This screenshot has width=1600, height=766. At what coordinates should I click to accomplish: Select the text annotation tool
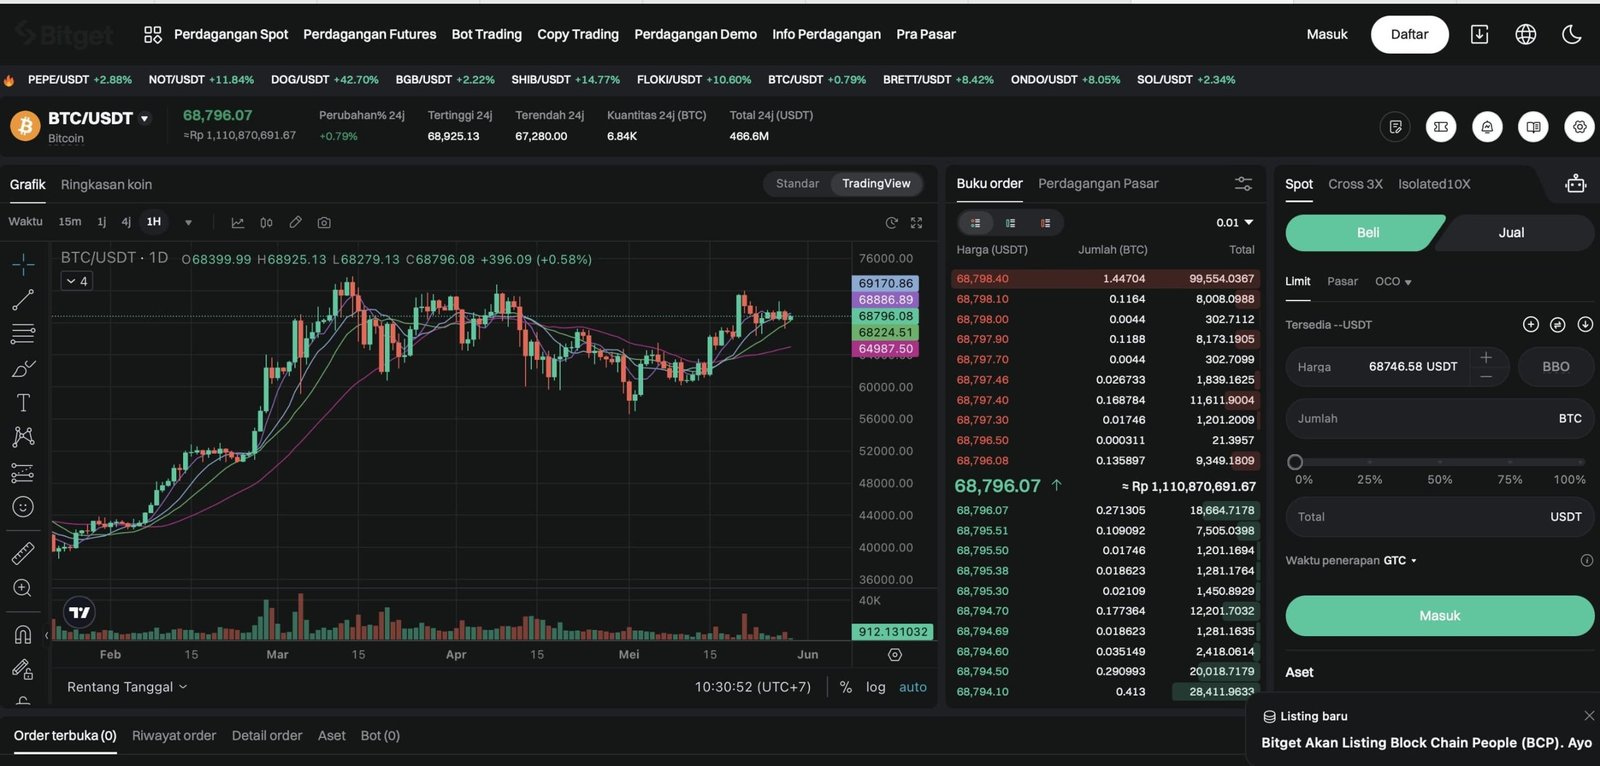click(23, 403)
